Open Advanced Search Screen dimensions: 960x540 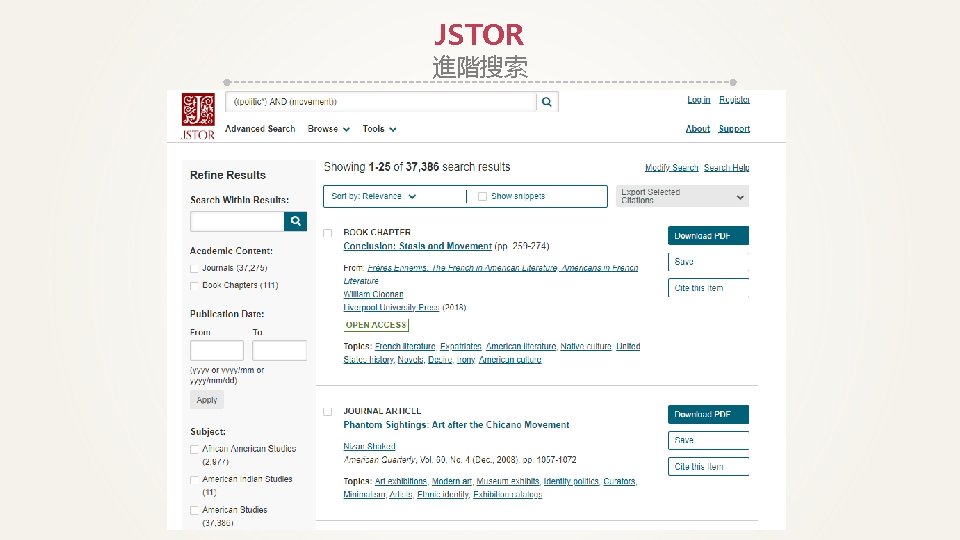coord(260,129)
